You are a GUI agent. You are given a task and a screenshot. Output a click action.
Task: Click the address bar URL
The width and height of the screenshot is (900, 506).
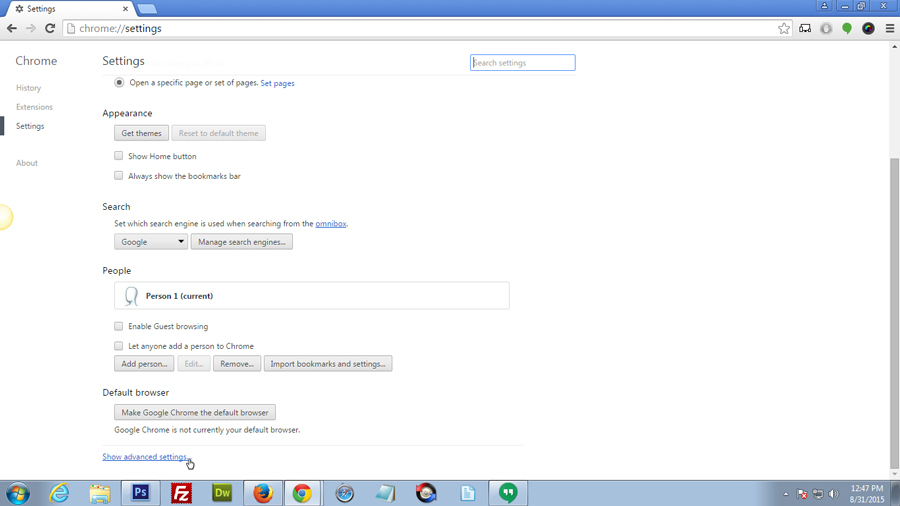[121, 28]
